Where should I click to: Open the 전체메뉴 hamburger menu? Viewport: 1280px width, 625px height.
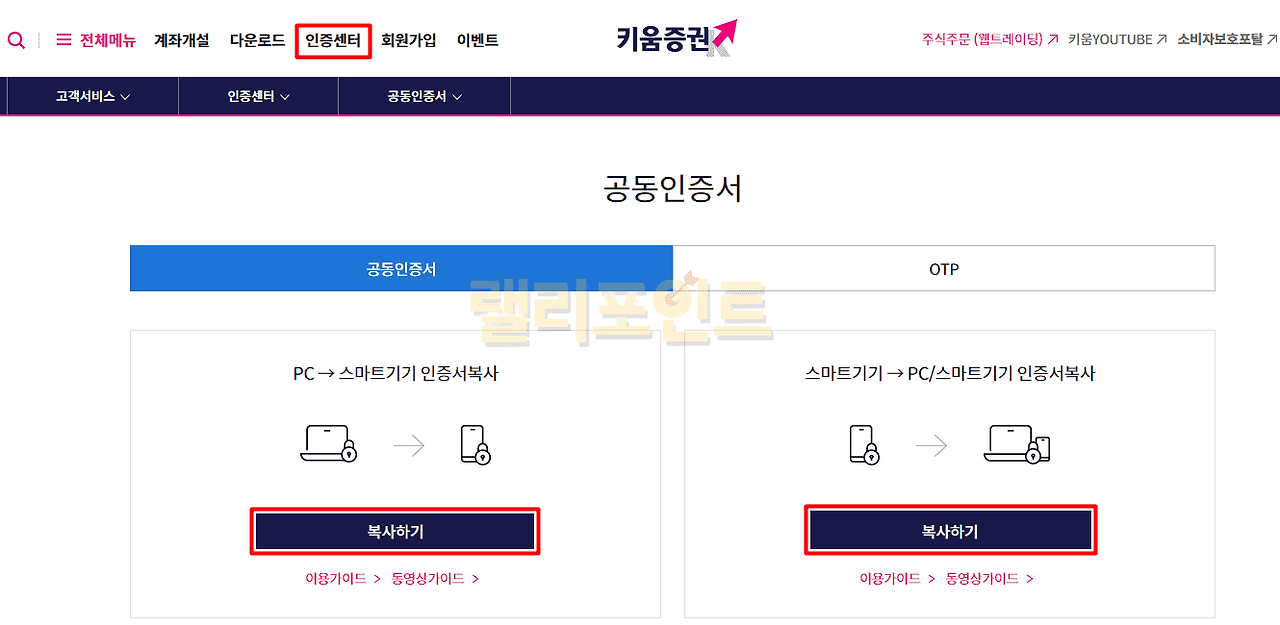pos(95,41)
